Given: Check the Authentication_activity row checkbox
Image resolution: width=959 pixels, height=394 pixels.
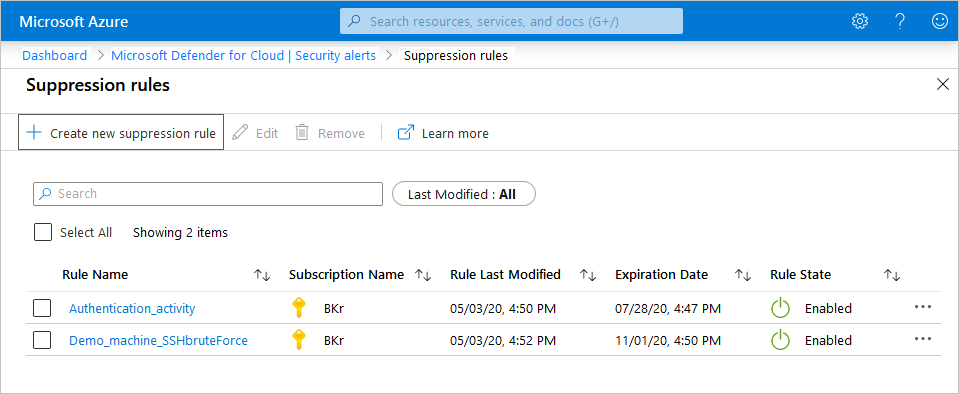Looking at the screenshot, I should click(42, 308).
